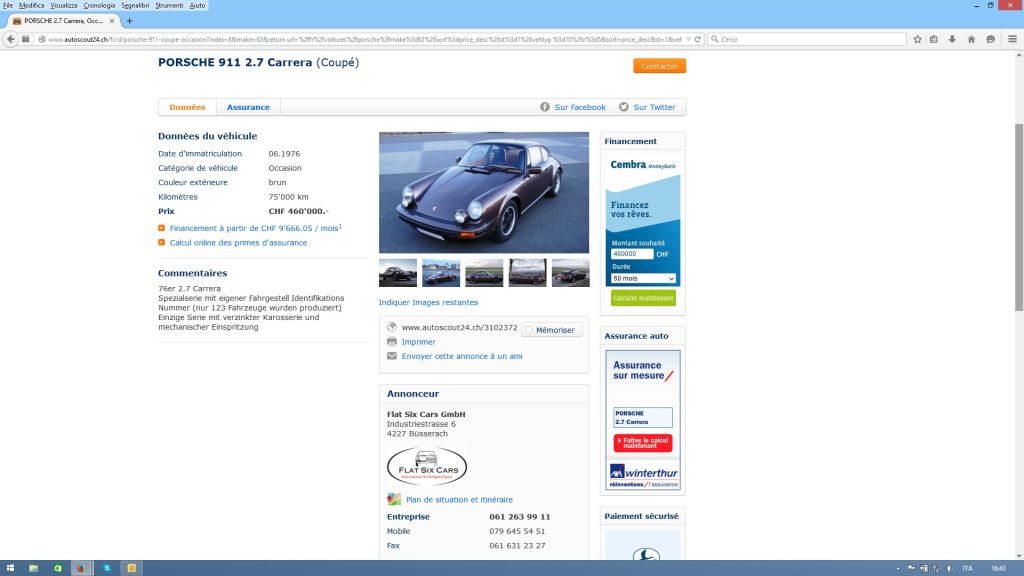Click the Montant souhaité amount field
The height and width of the screenshot is (576, 1024).
click(x=632, y=254)
